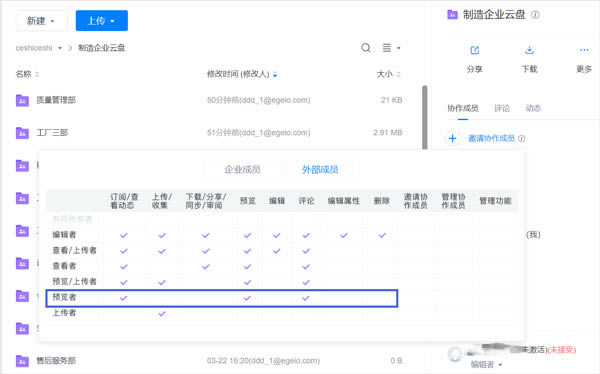Click info icon beside 制造企业云盘 title
This screenshot has width=600, height=374.
click(535, 15)
